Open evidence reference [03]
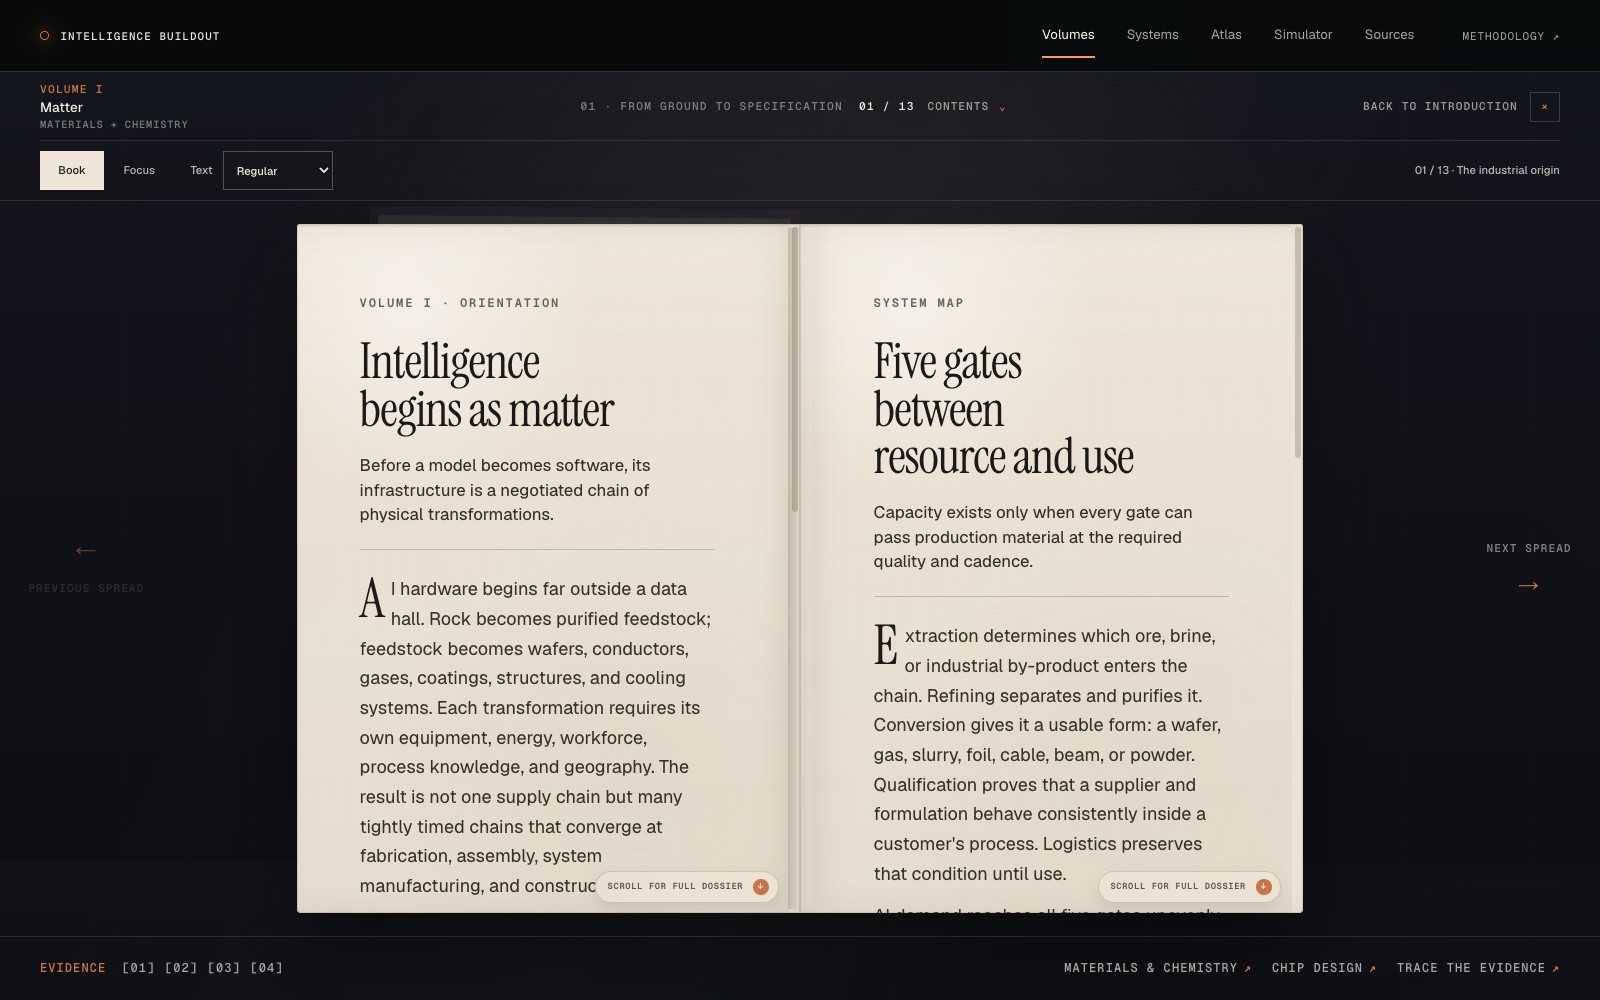The image size is (1600, 1000). 224,968
